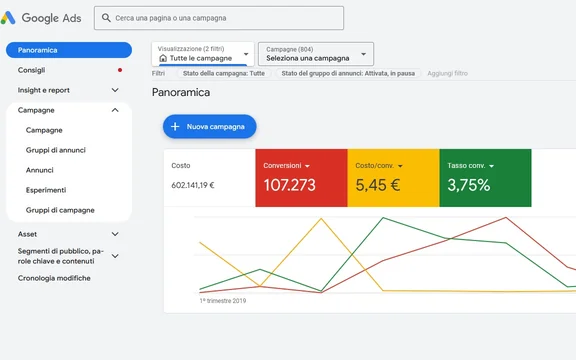Viewport: 576px width, 360px height.
Task: Open Gruppi di annunci in the sidebar
Action: (x=55, y=150)
